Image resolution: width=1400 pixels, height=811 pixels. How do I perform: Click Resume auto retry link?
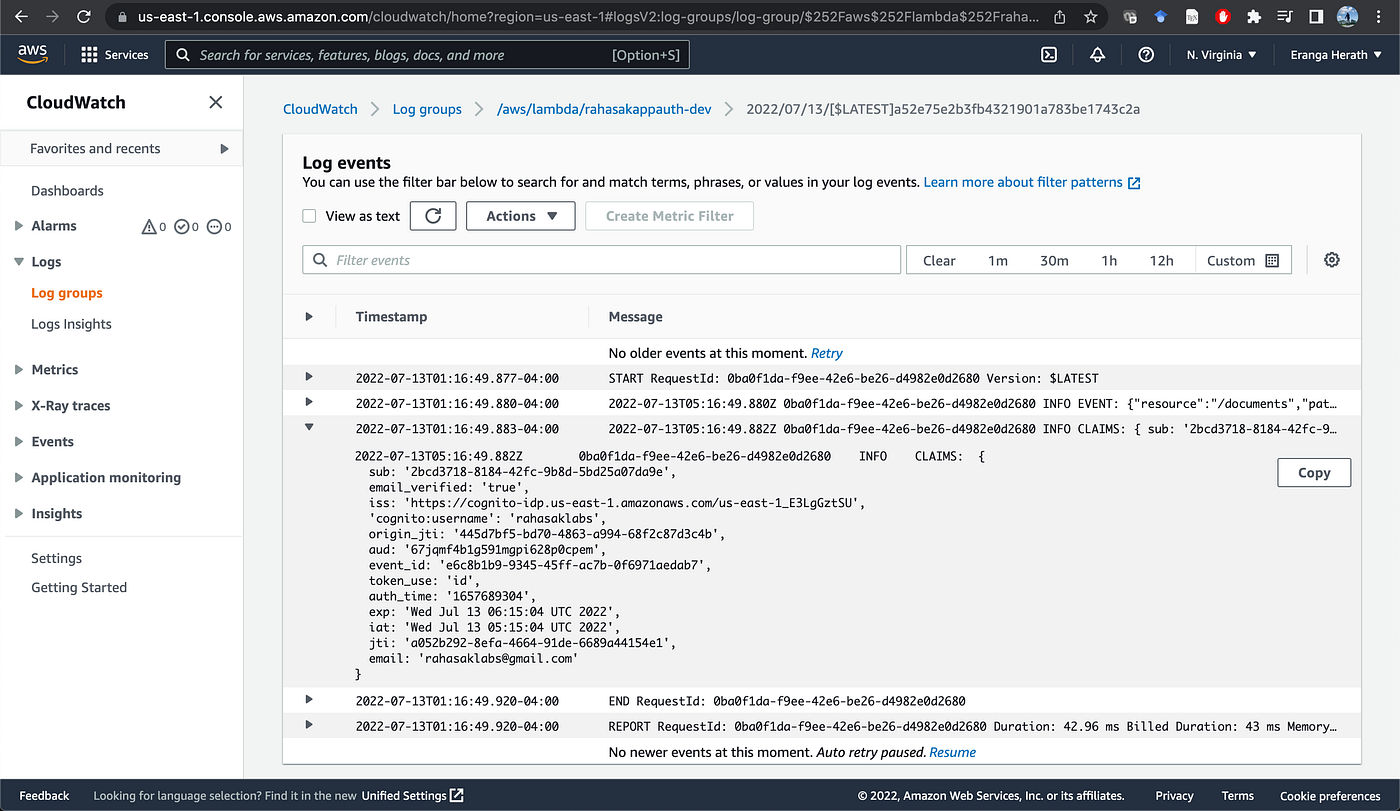(x=953, y=752)
